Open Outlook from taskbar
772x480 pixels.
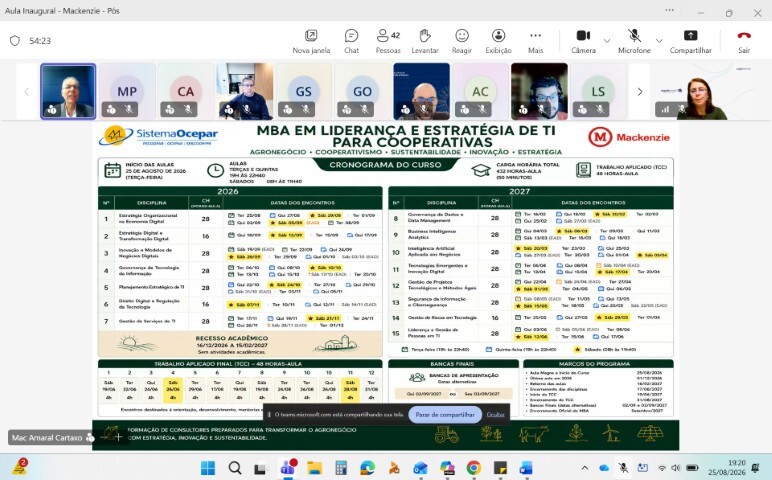coord(420,467)
